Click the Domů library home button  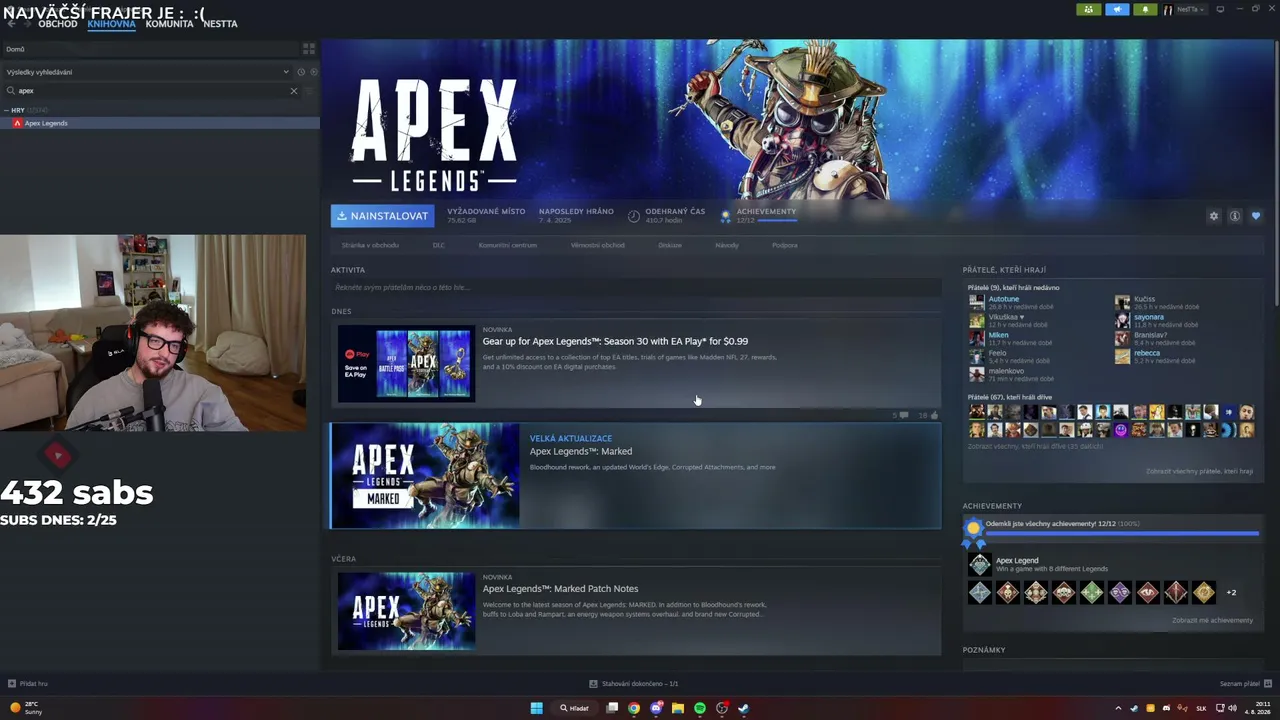coord(150,49)
